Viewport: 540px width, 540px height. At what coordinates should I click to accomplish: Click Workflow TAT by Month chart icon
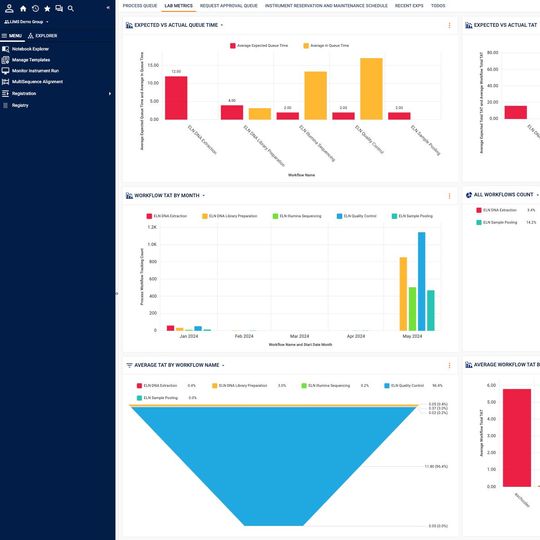click(129, 196)
